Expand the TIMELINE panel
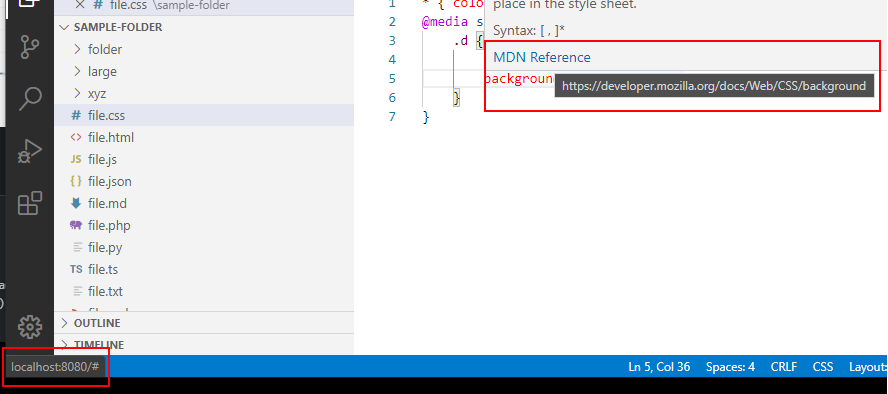This screenshot has width=888, height=394. (x=204, y=344)
